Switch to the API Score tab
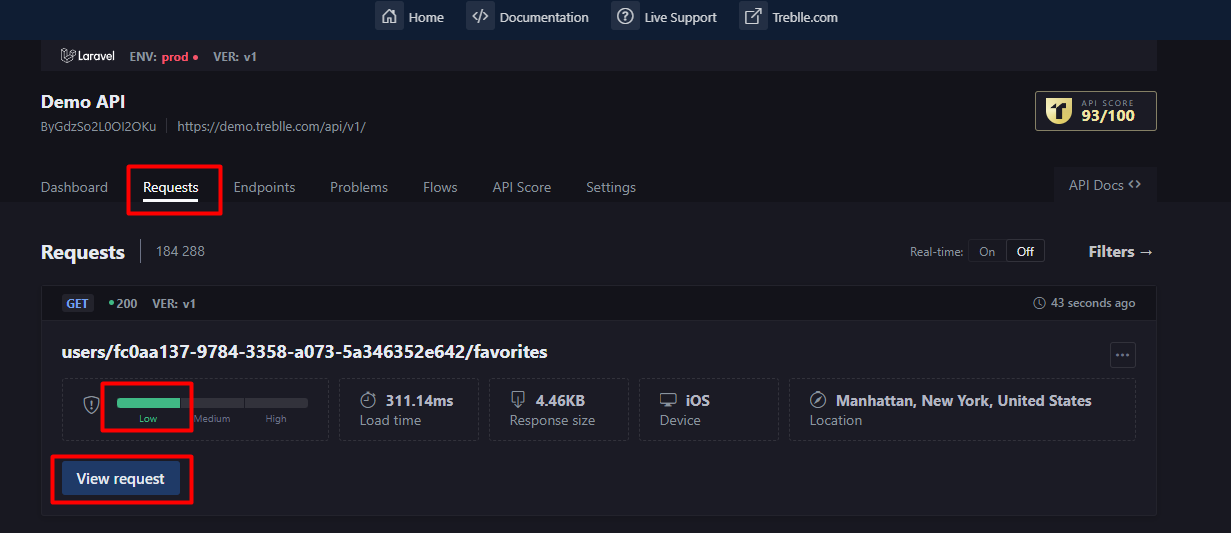The image size is (1231, 533). [522, 187]
